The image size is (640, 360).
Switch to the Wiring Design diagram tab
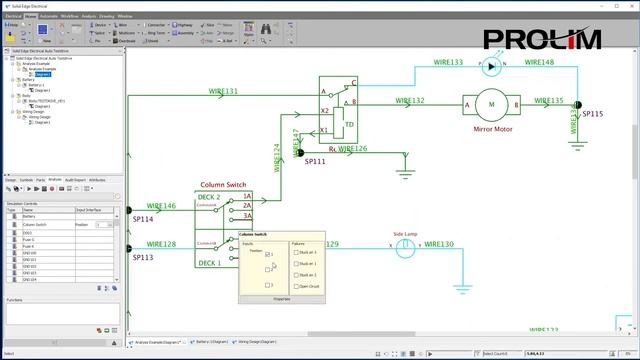pos(255,342)
